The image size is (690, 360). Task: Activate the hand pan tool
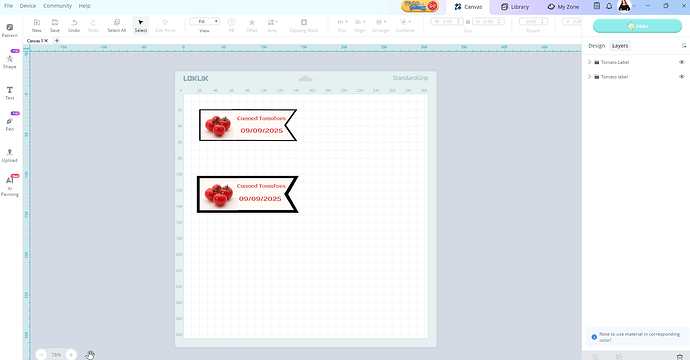(x=90, y=354)
